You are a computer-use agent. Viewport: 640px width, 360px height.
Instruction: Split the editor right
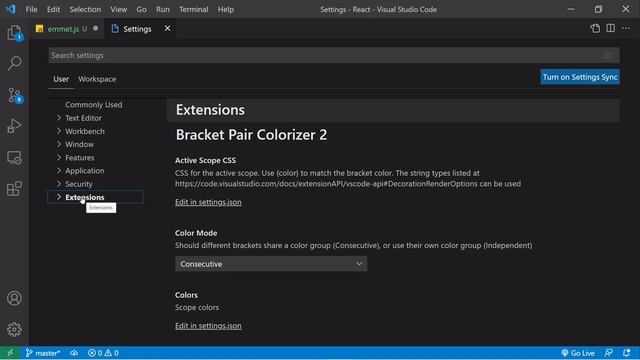coord(611,29)
